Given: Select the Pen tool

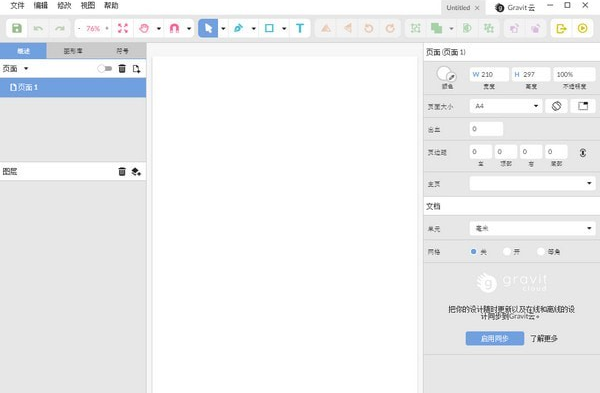Looking at the screenshot, I should click(238, 28).
